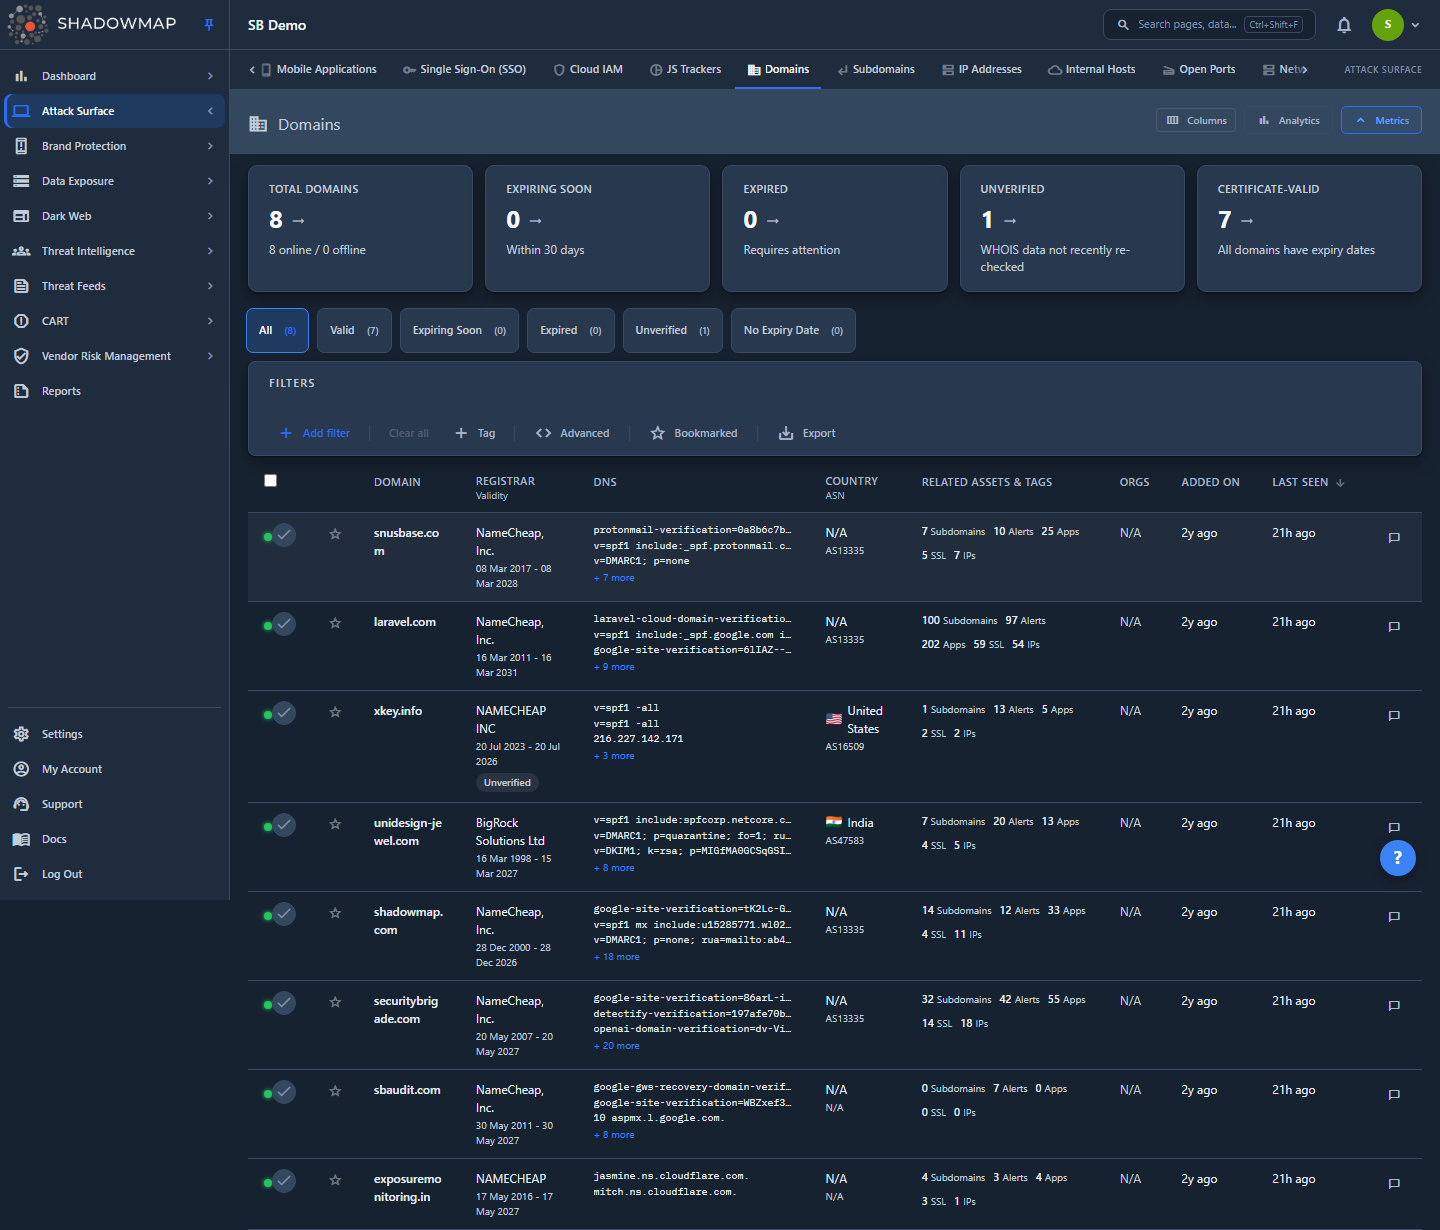1440x1230 pixels.
Task: Click the blue help question mark button
Action: (x=1398, y=858)
